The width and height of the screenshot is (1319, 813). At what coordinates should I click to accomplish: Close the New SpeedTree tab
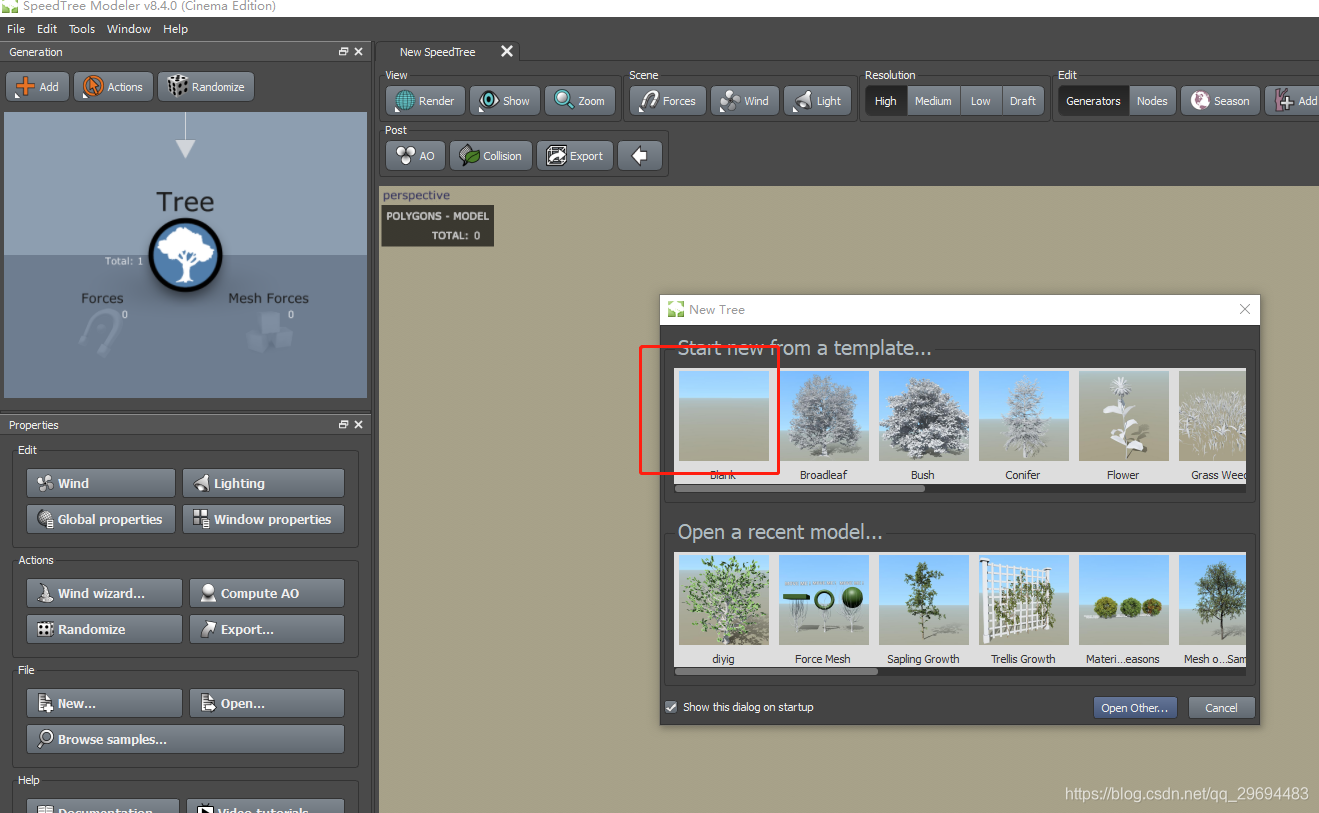coord(507,52)
